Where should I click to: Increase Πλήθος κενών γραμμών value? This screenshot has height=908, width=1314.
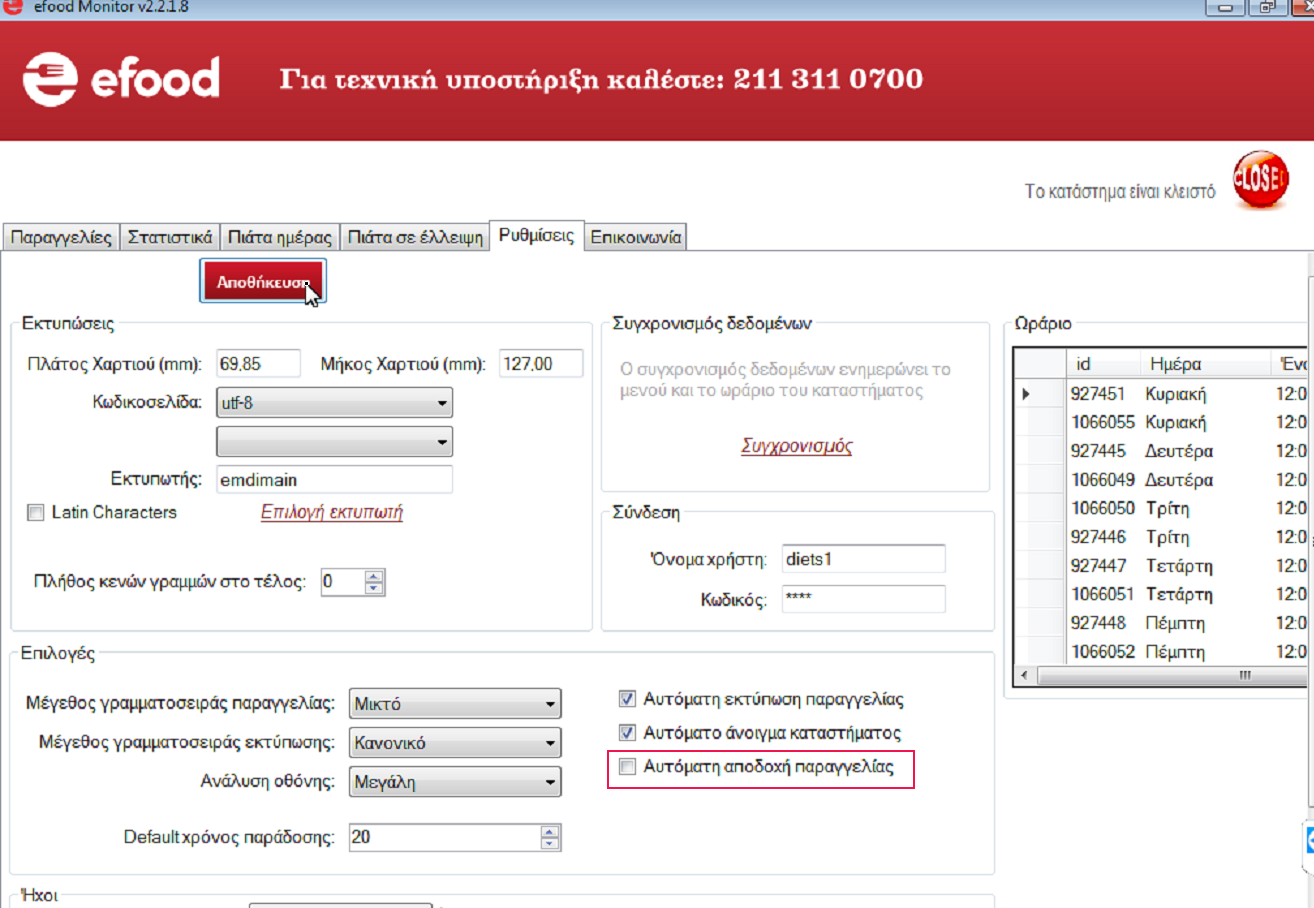pyautogui.click(x=374, y=576)
